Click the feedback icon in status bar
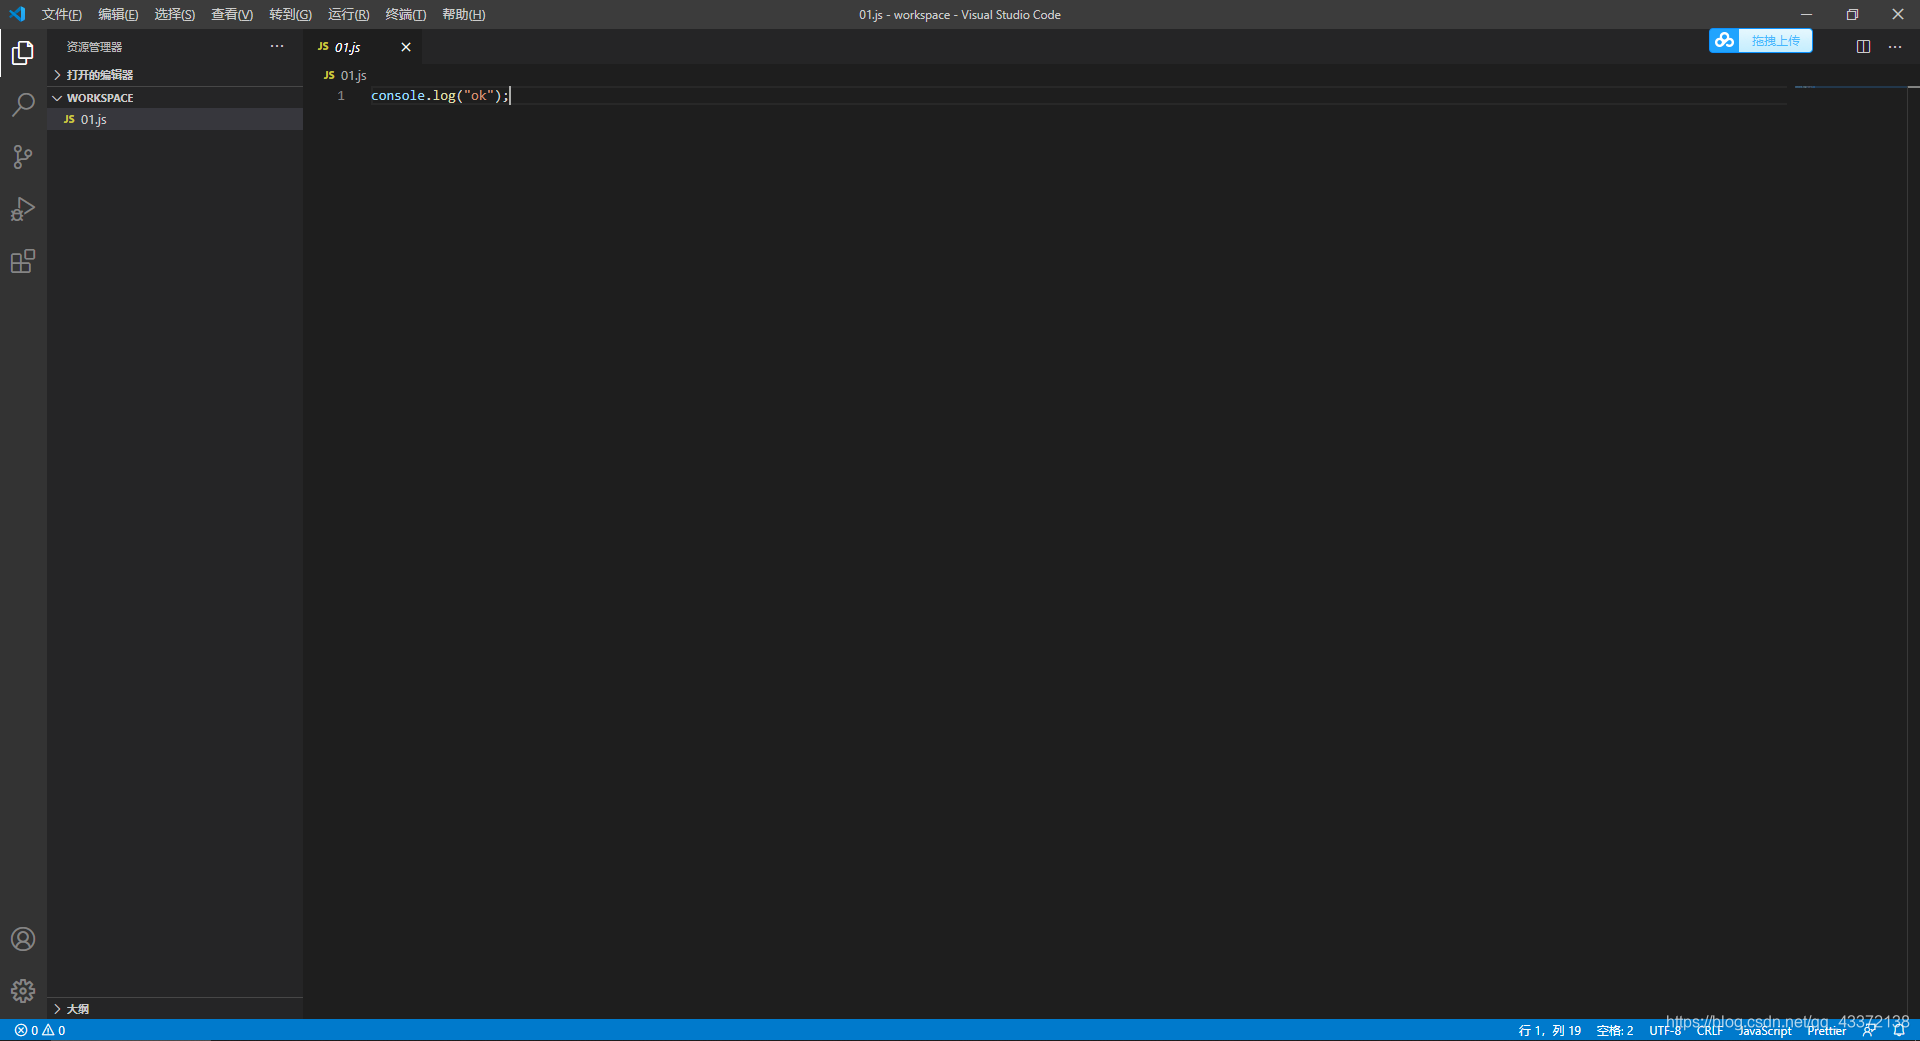 1869,1030
